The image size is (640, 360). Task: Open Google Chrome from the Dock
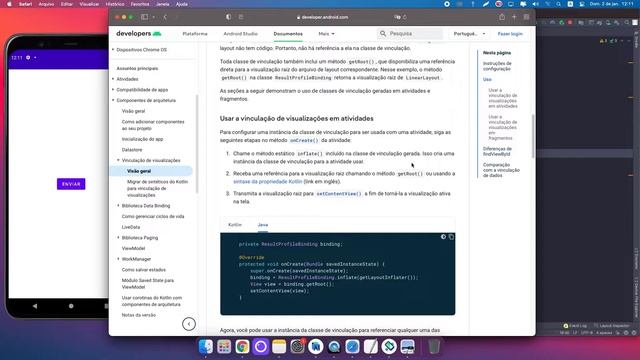[x=242, y=347]
